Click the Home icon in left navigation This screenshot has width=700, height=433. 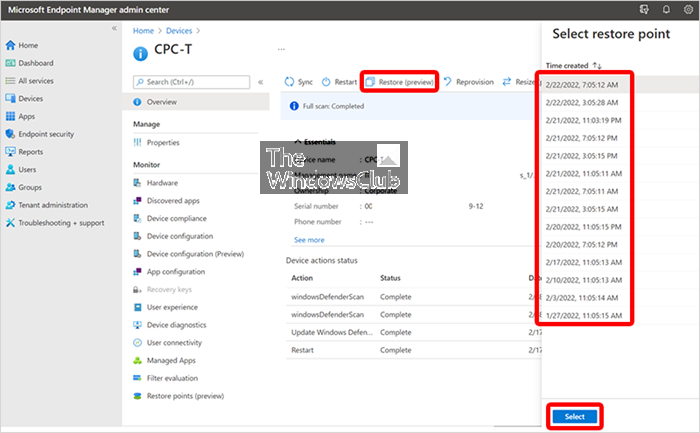point(10,45)
